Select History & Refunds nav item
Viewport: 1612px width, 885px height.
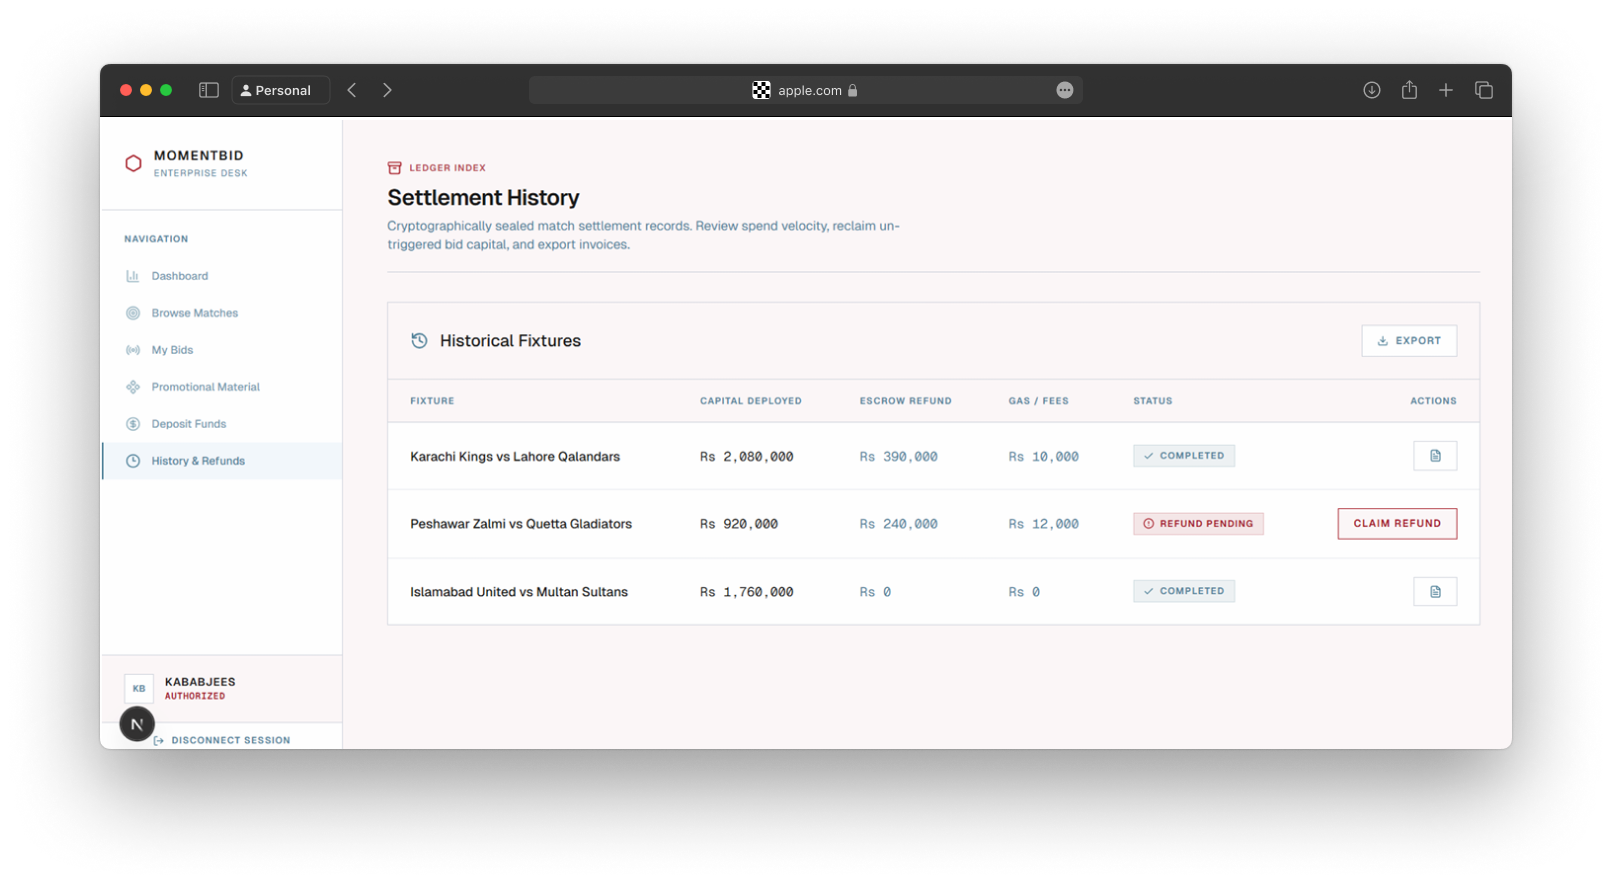click(221, 461)
